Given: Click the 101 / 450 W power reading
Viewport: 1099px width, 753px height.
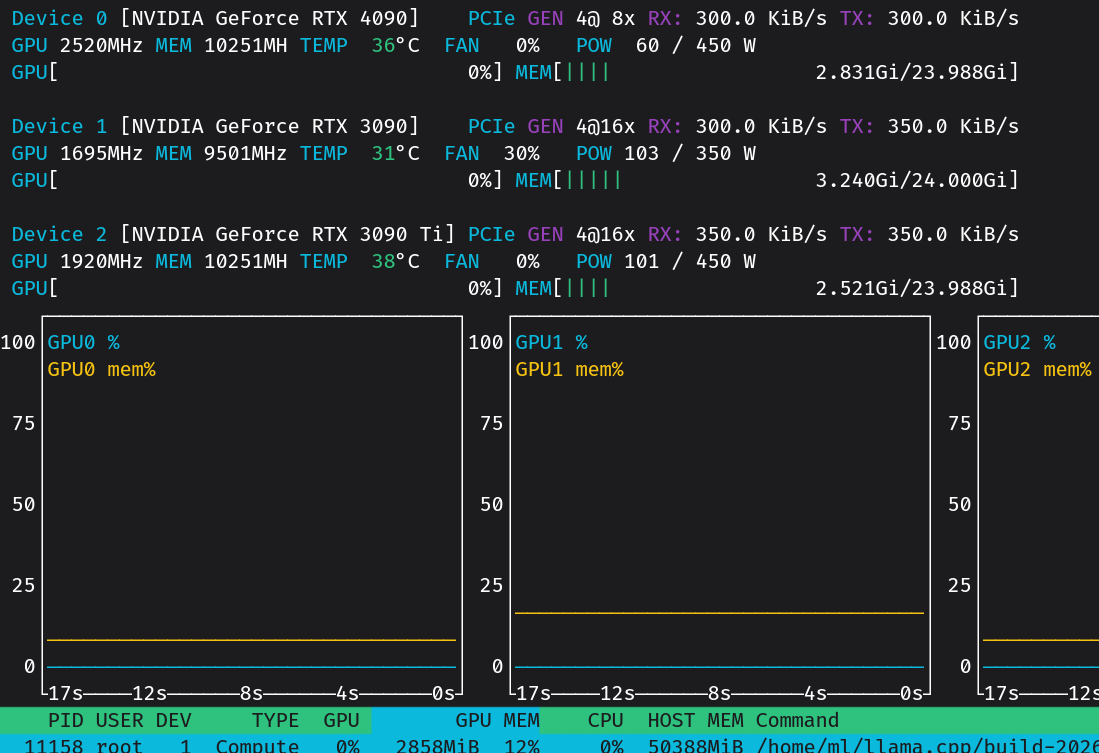Looking at the screenshot, I should (690, 261).
